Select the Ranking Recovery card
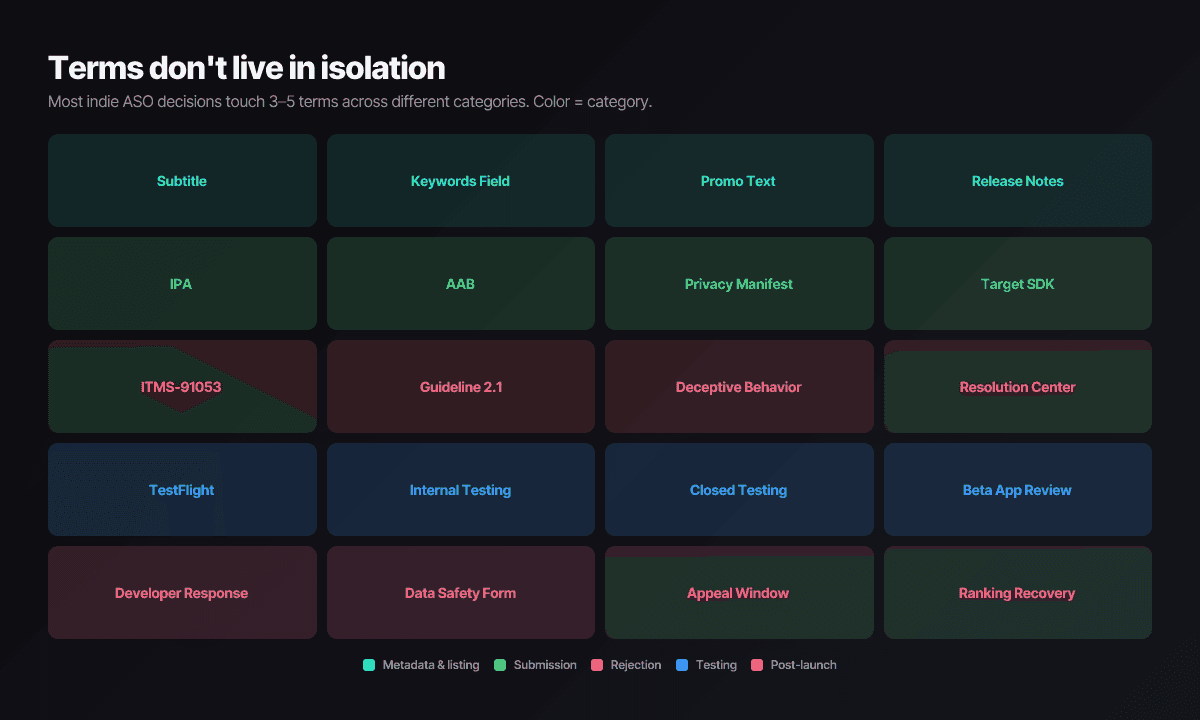Screen dimensions: 1200x720 [1018, 593]
